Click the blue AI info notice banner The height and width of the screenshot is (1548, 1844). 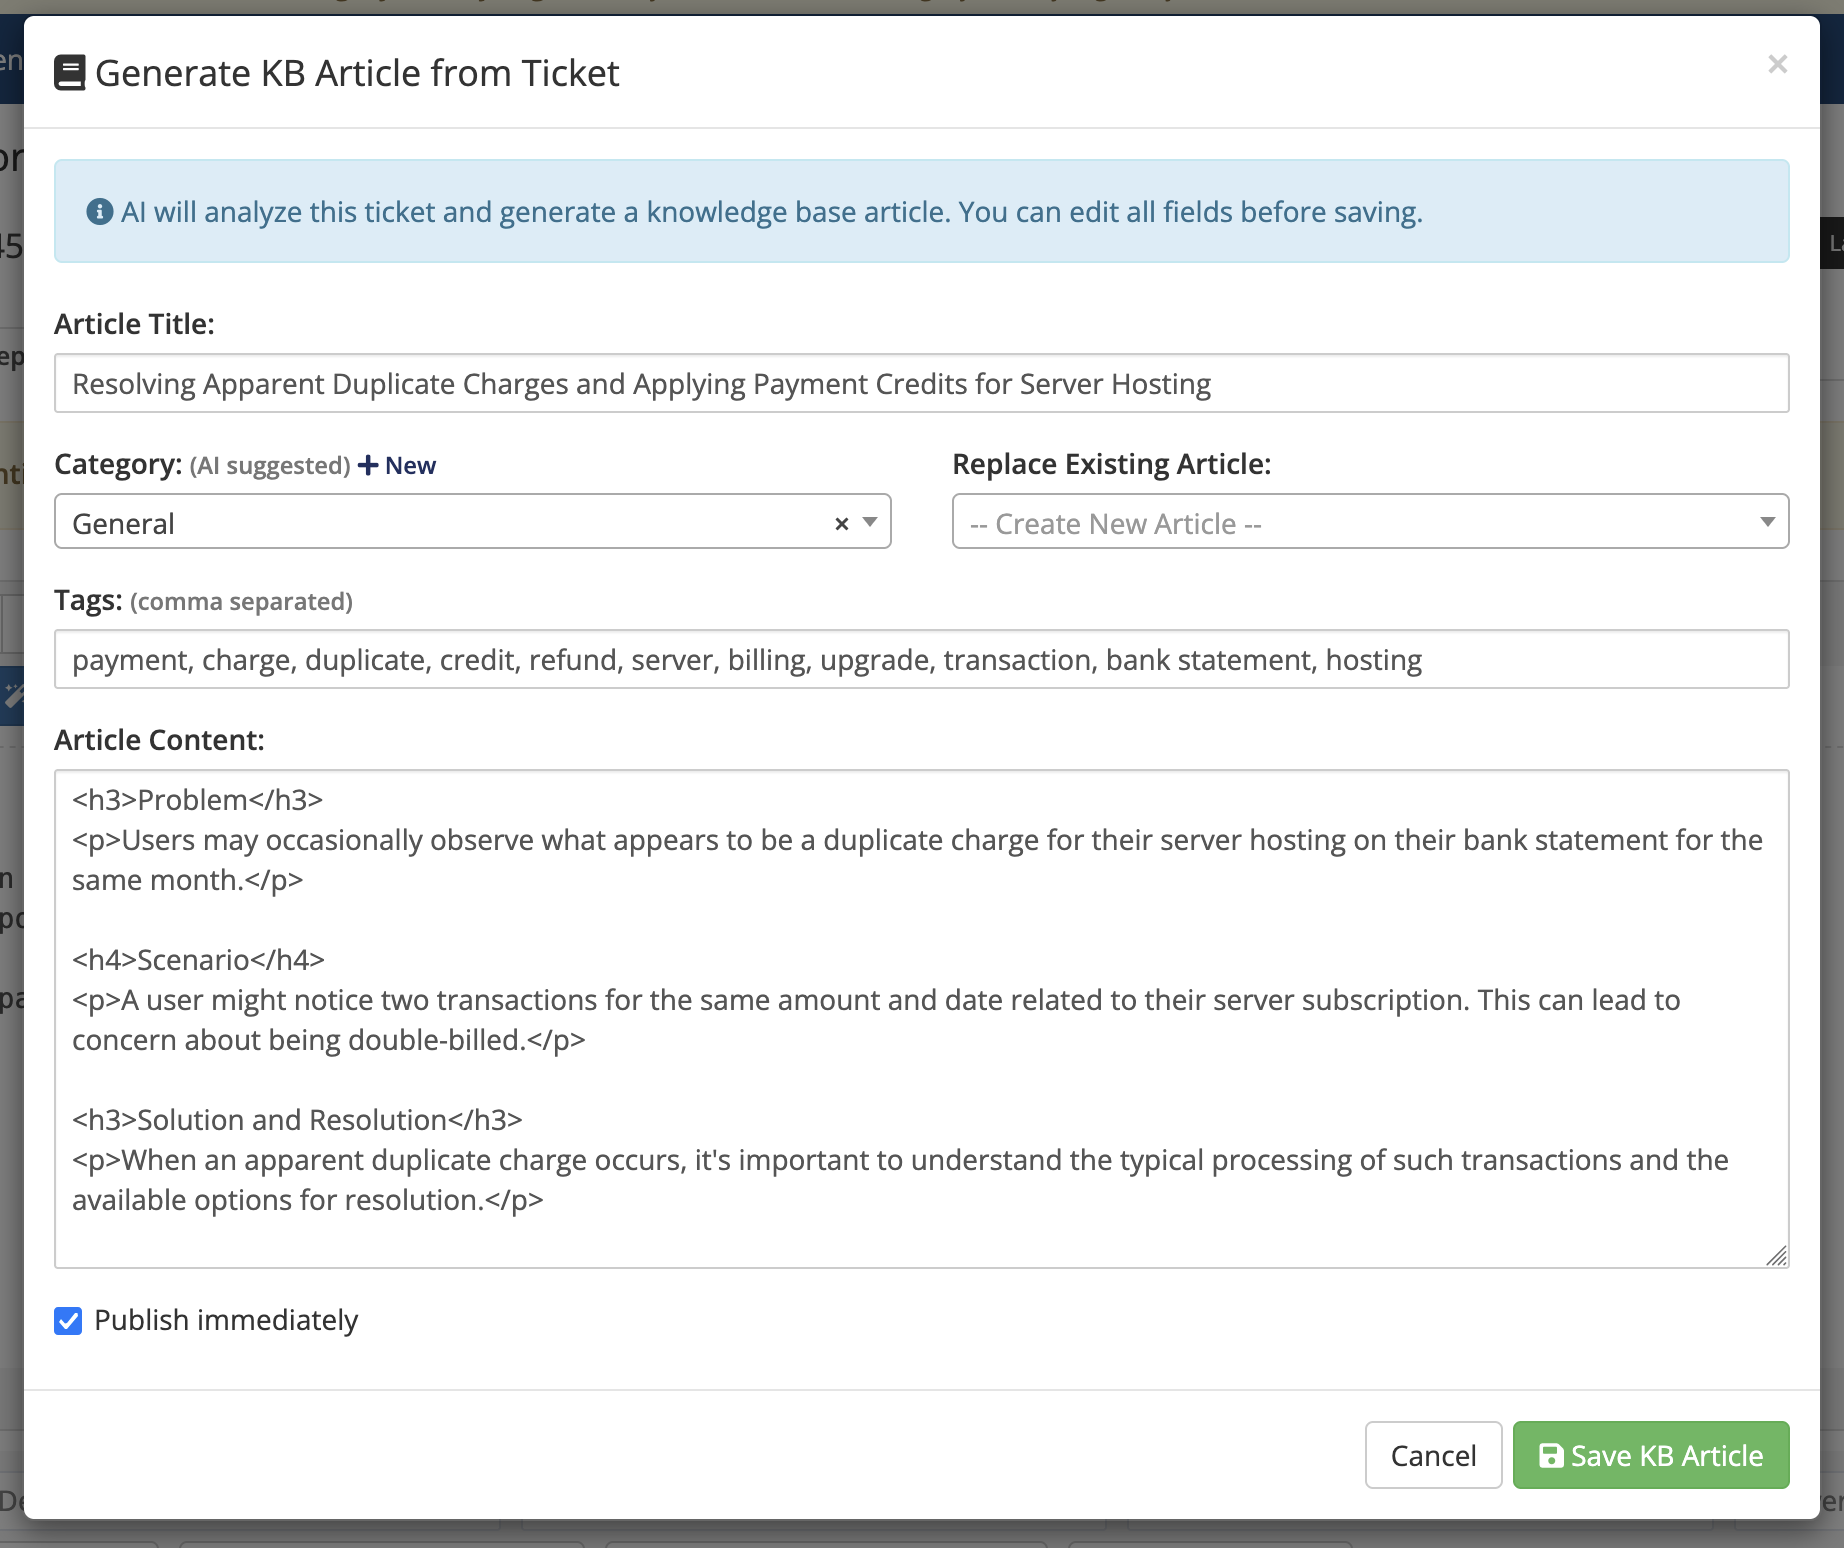pyautogui.click(x=920, y=212)
